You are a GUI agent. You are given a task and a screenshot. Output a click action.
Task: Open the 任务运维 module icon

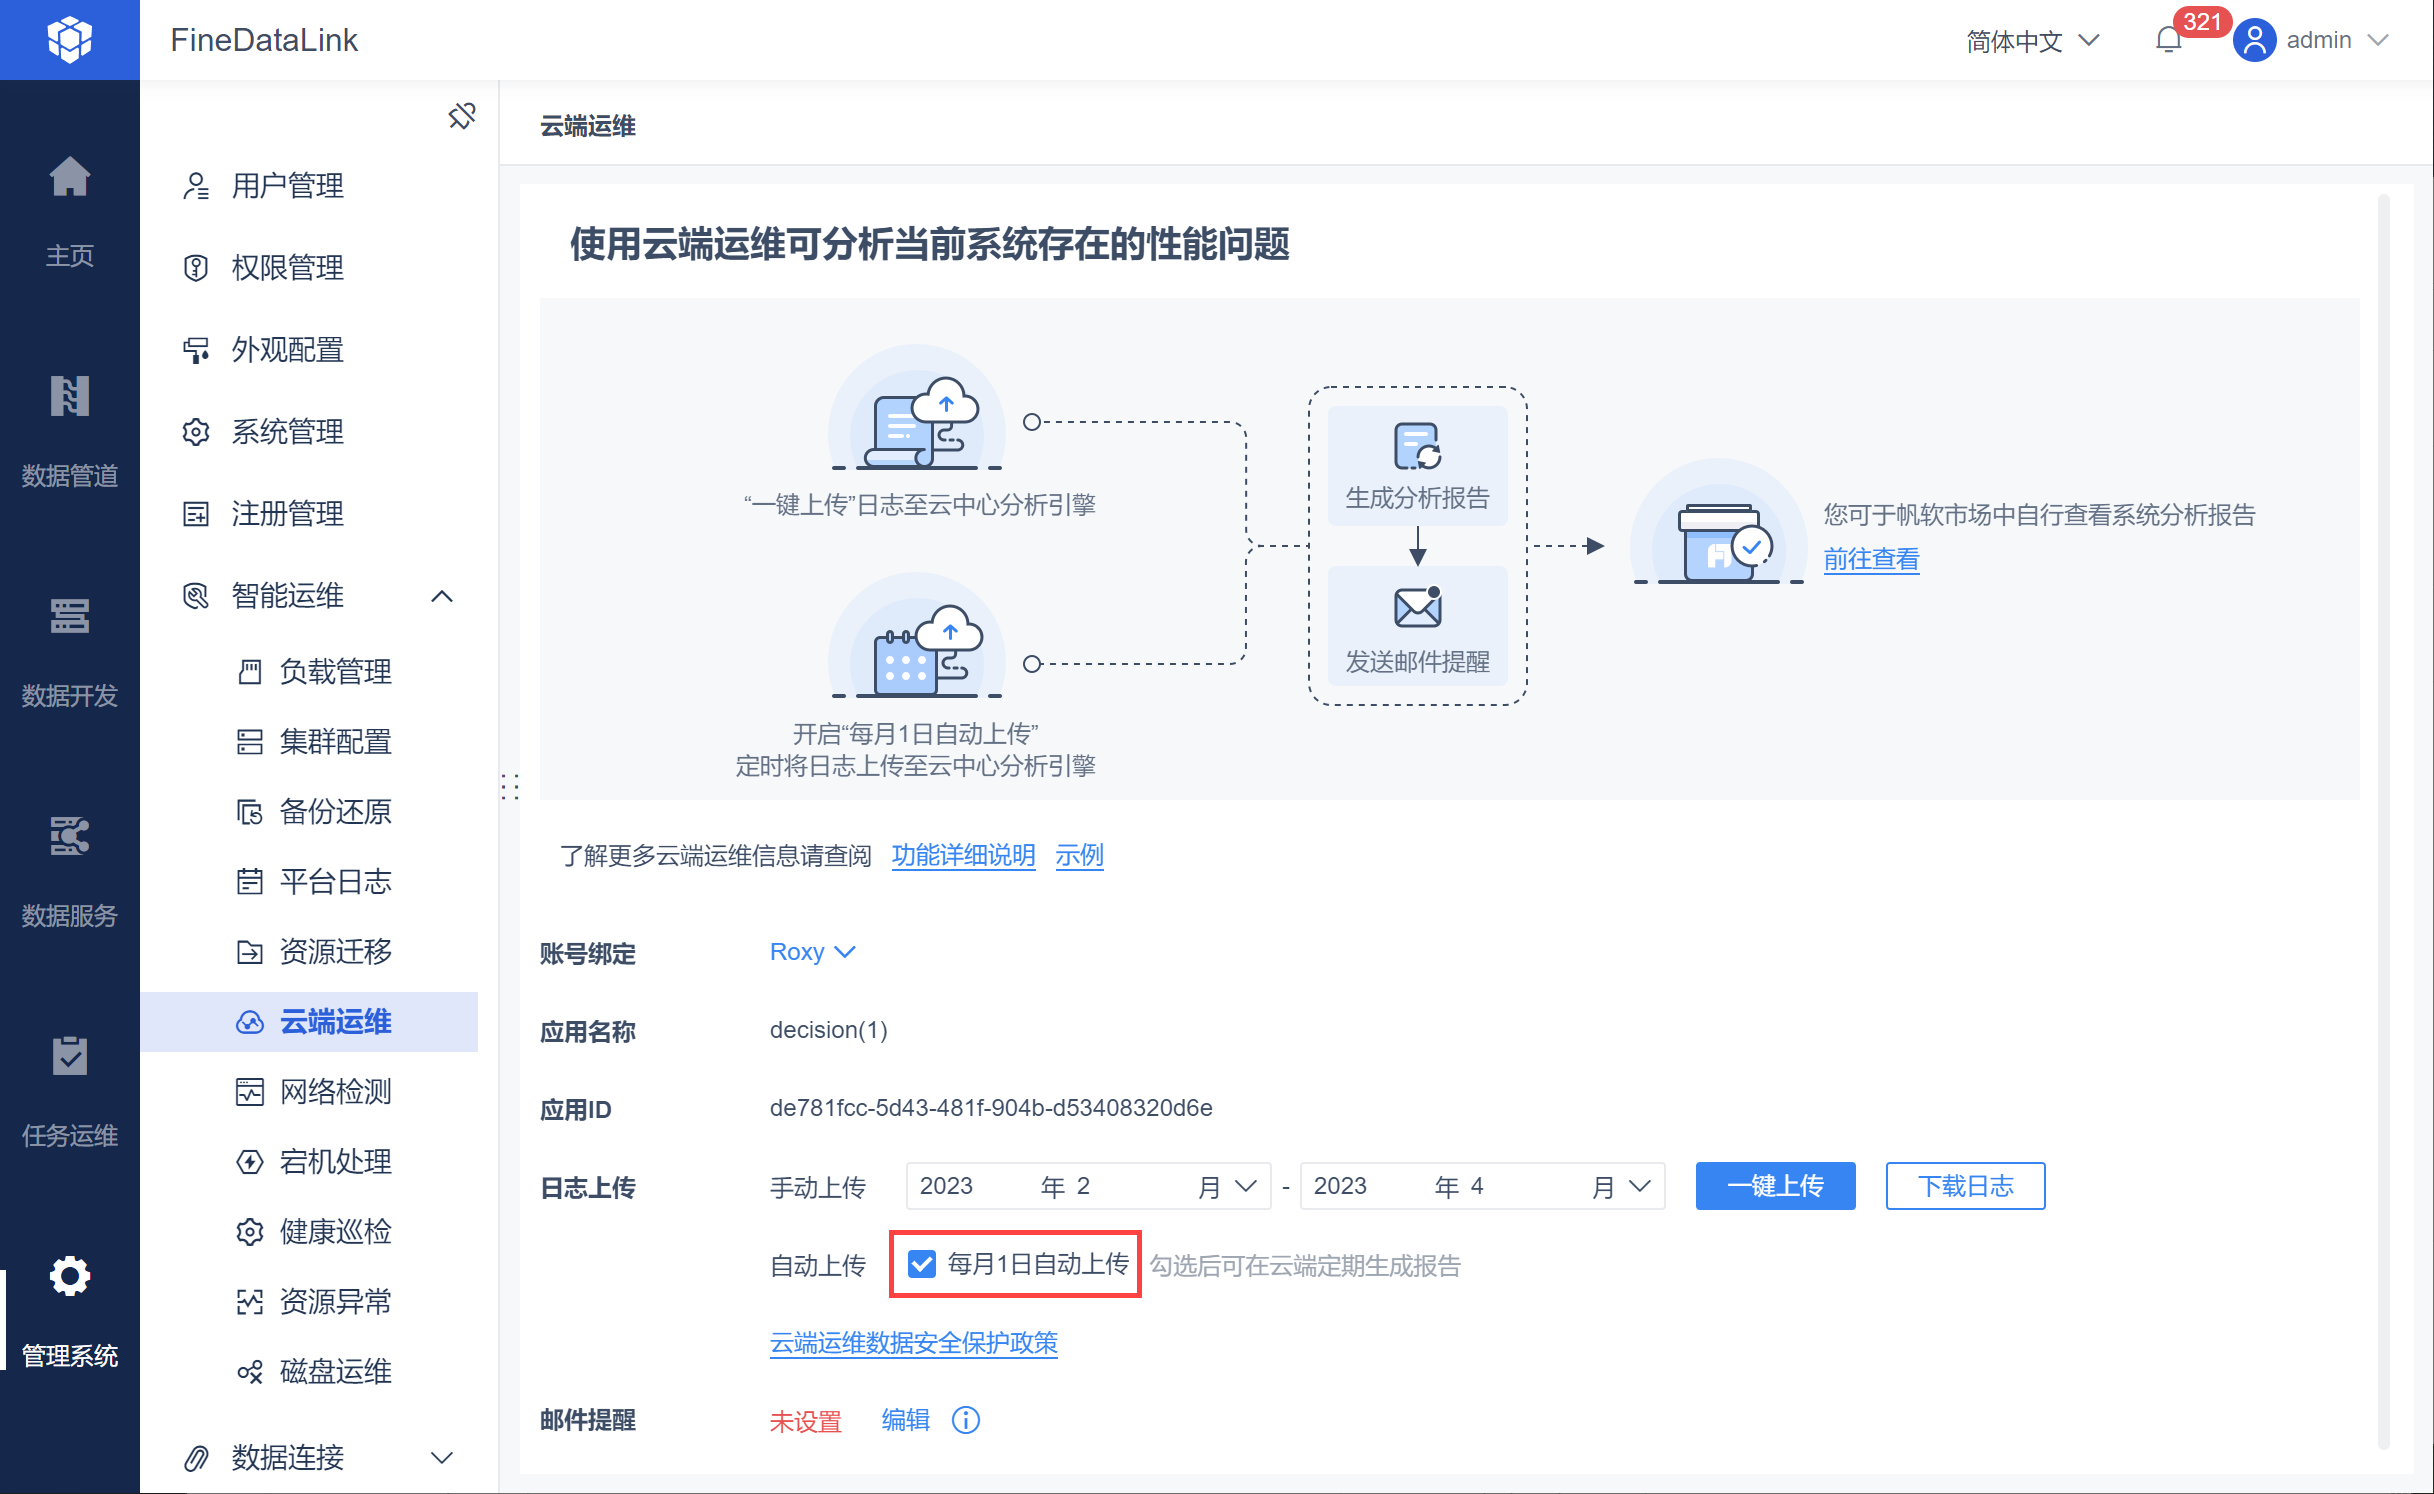pos(69,1058)
